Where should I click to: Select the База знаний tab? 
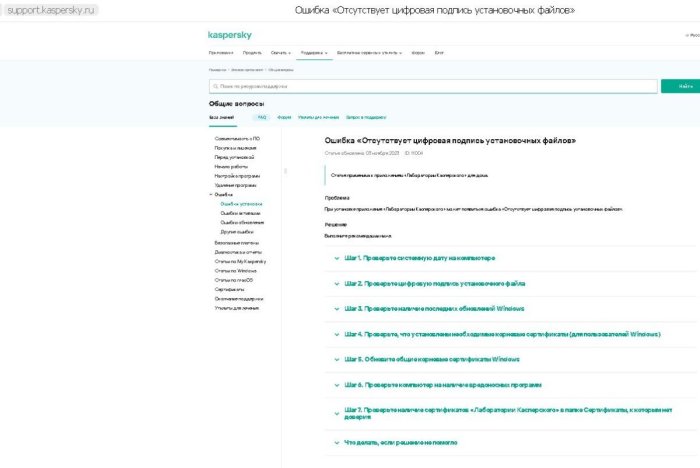pyautogui.click(x=222, y=117)
